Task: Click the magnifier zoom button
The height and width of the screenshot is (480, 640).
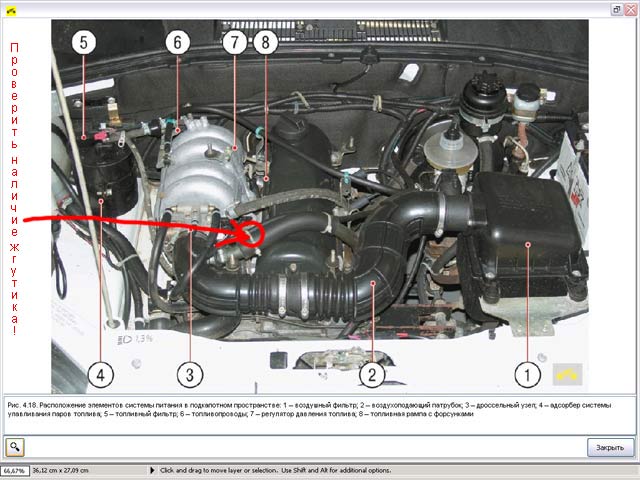Action: click(15, 447)
